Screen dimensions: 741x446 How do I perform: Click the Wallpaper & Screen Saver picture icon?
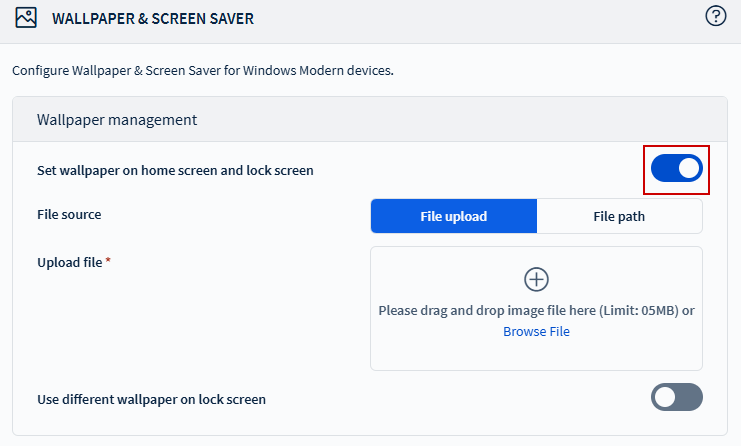[26, 18]
